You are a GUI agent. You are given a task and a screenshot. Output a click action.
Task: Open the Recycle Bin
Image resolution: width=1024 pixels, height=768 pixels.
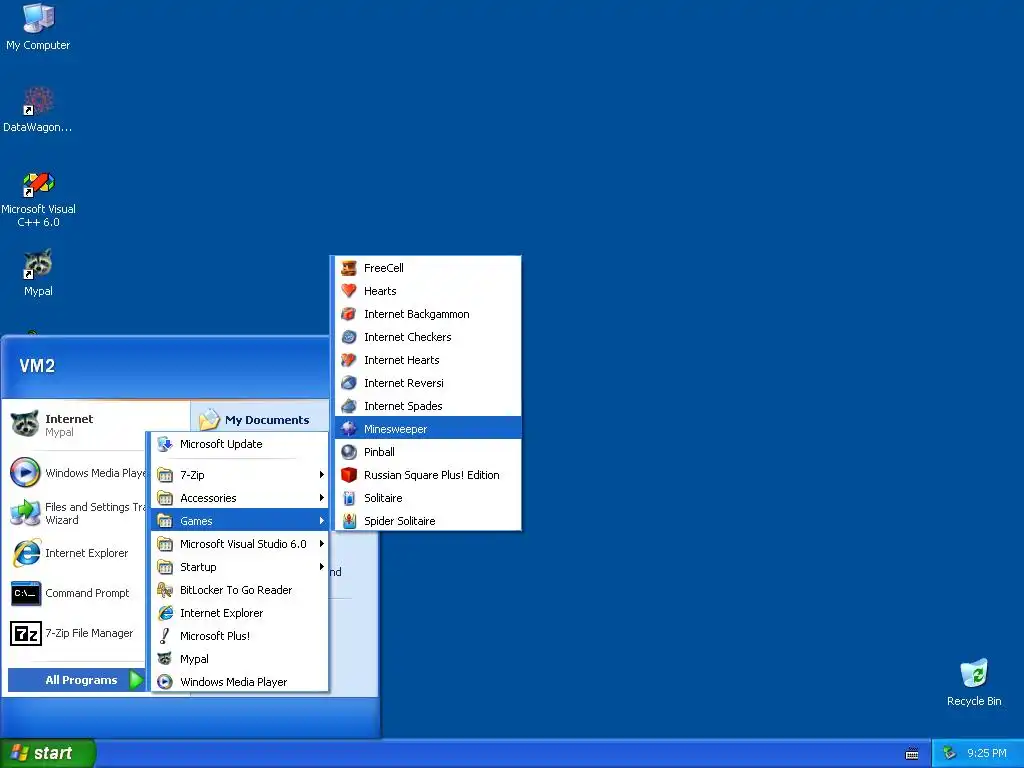coord(974,682)
